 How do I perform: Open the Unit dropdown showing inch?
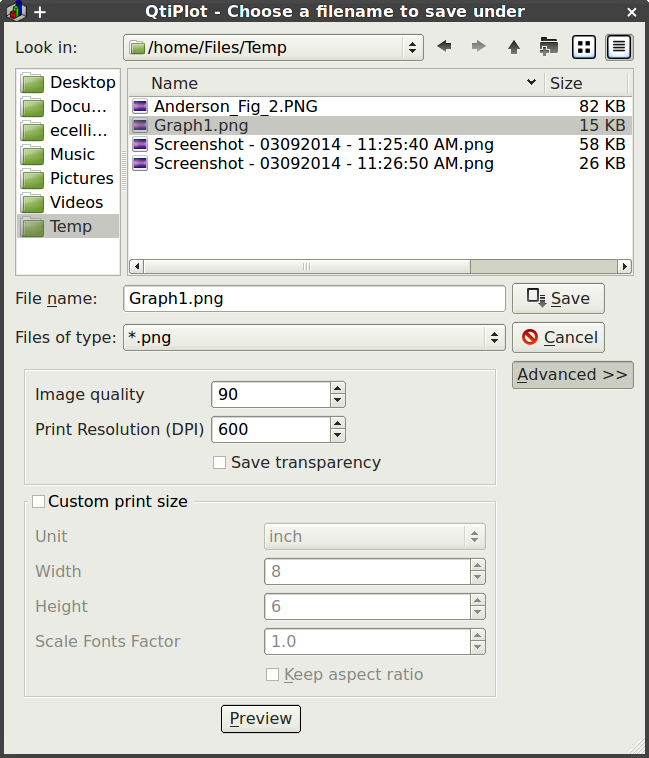375,537
